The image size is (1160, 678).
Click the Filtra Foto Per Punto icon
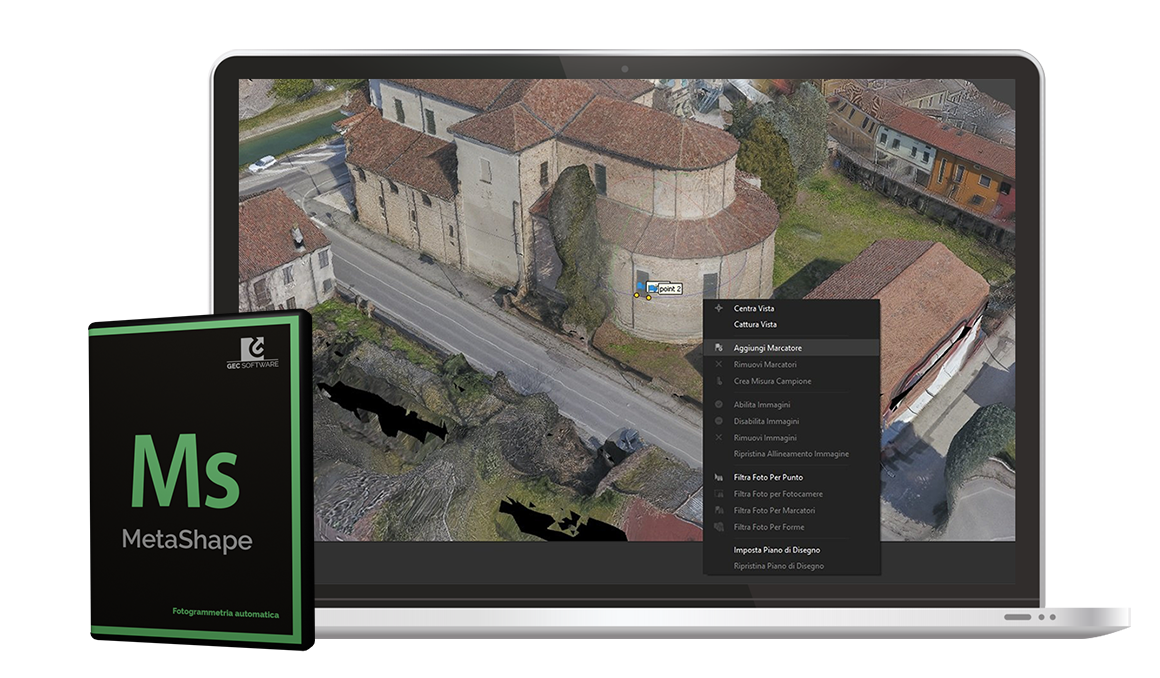718,477
